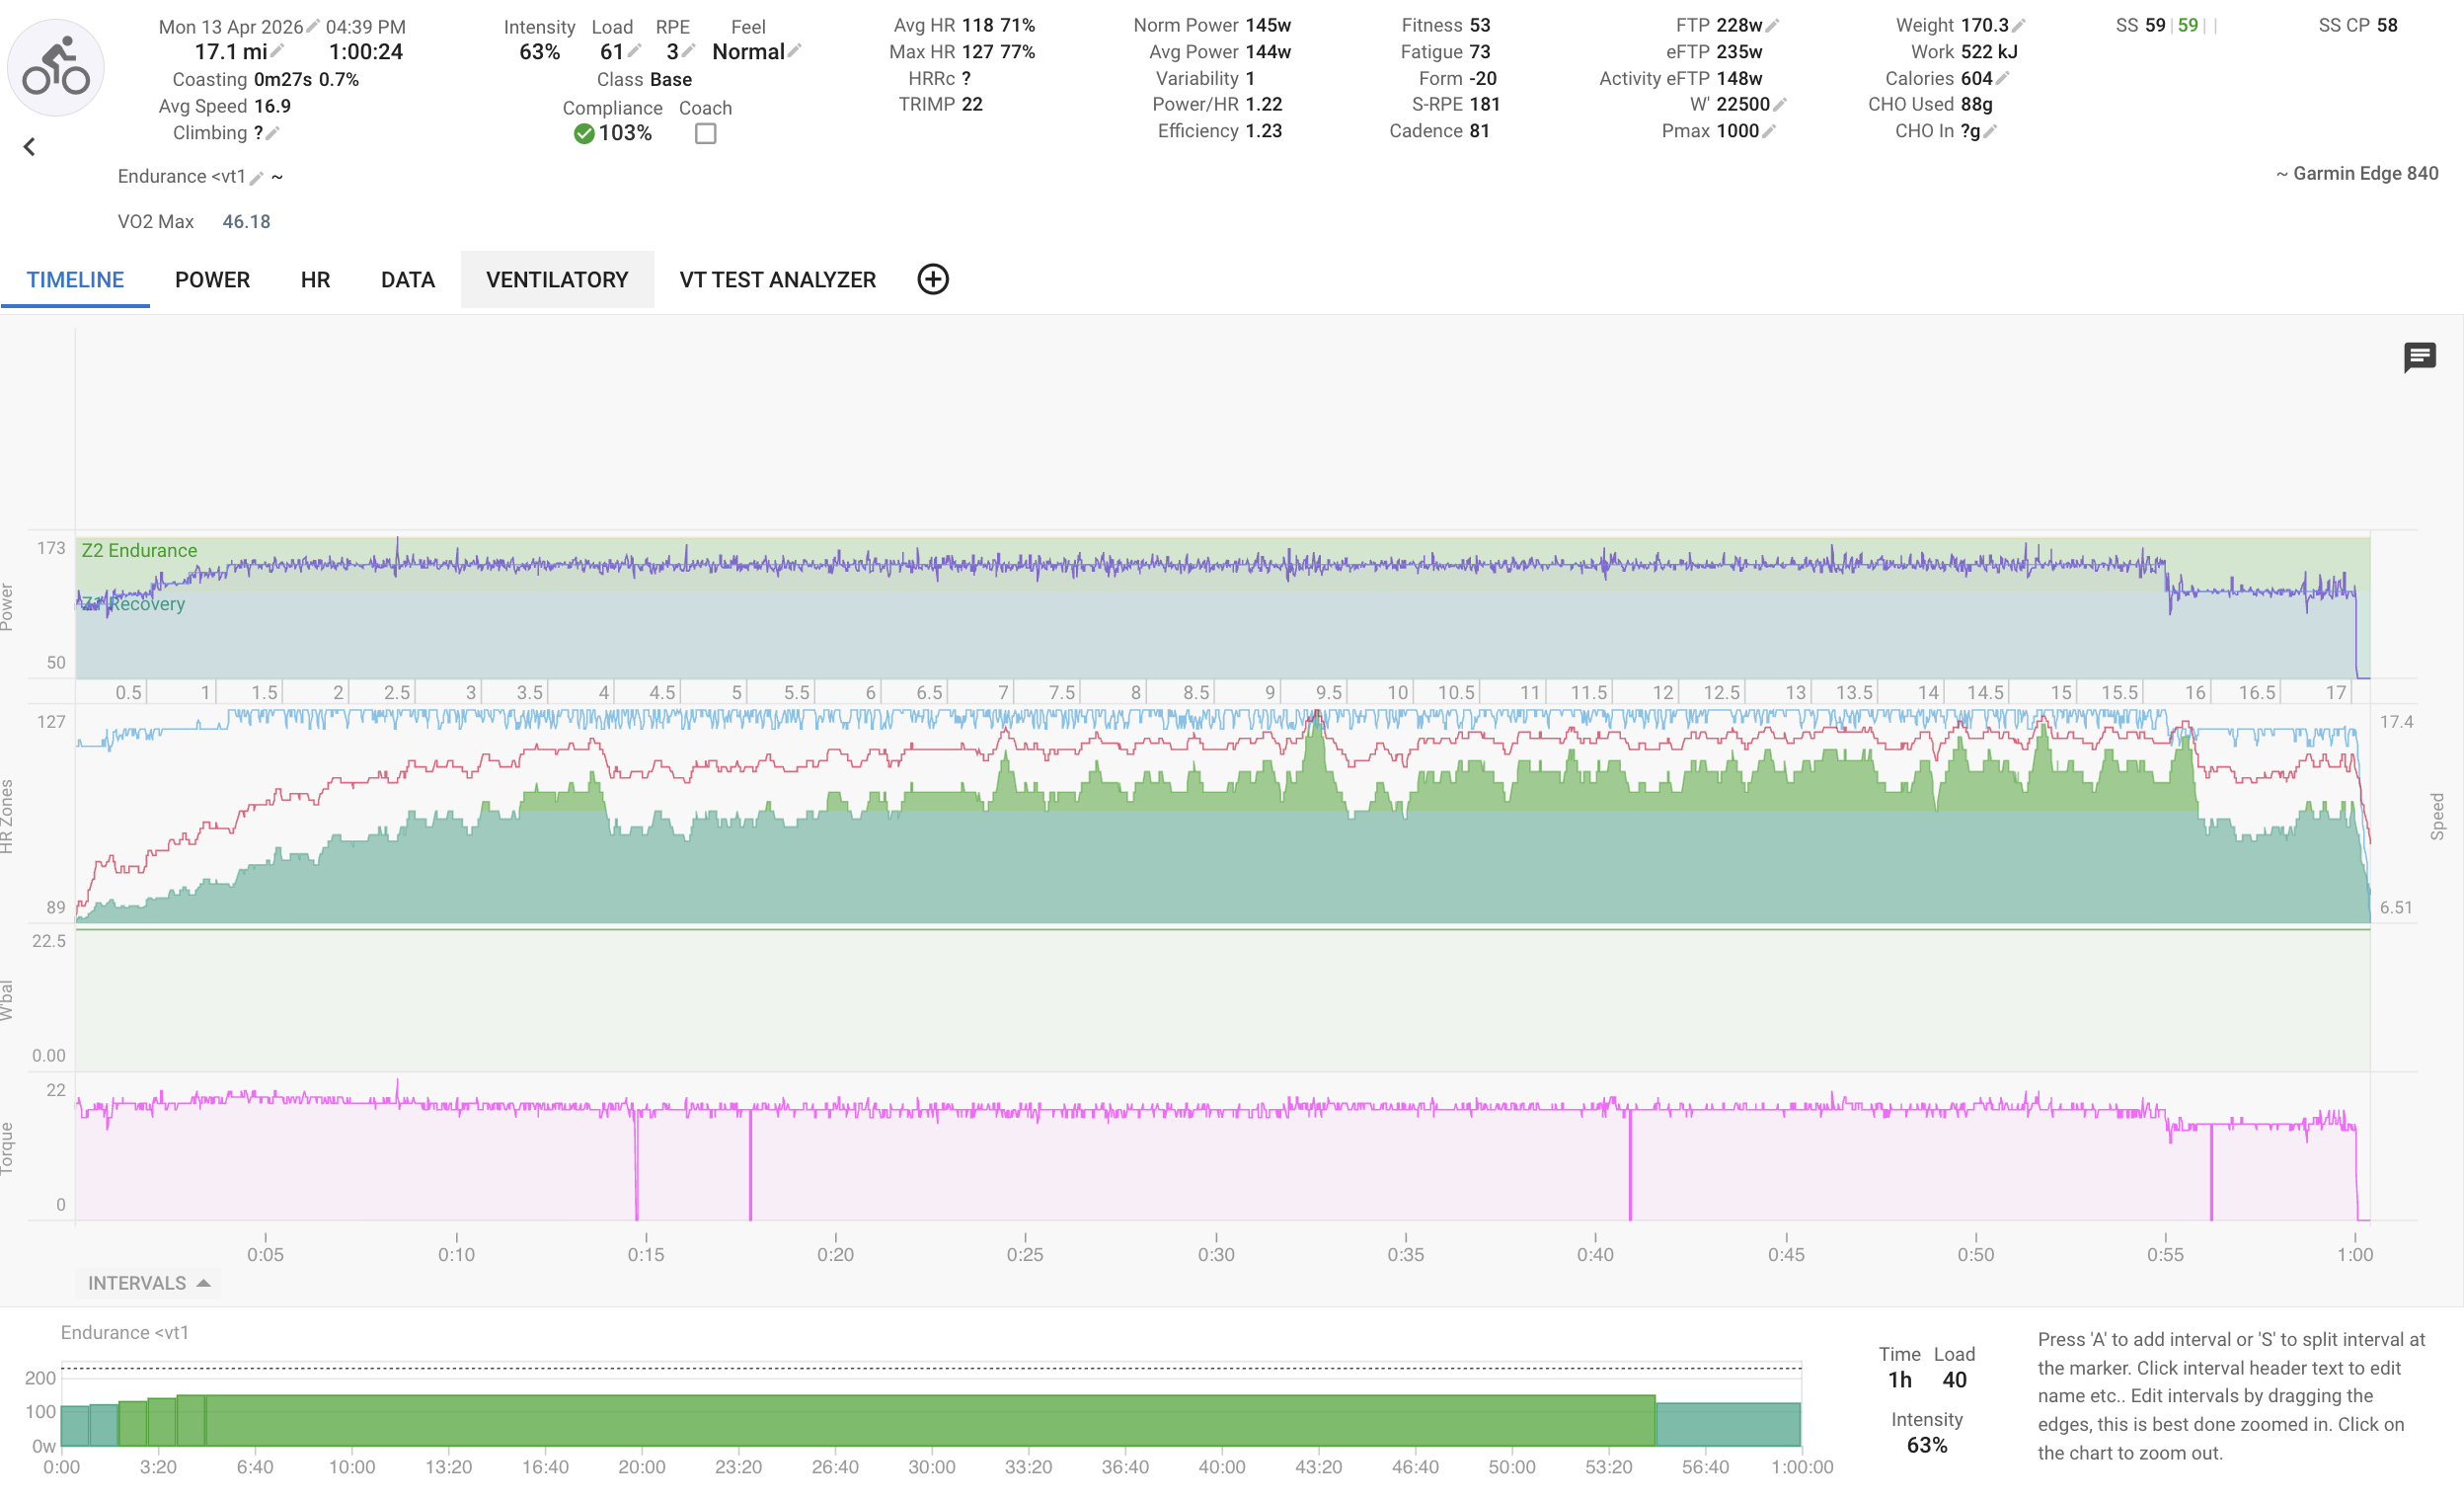Click the green Compliance check mark
This screenshot has height=1499, width=2464.
pos(584,134)
